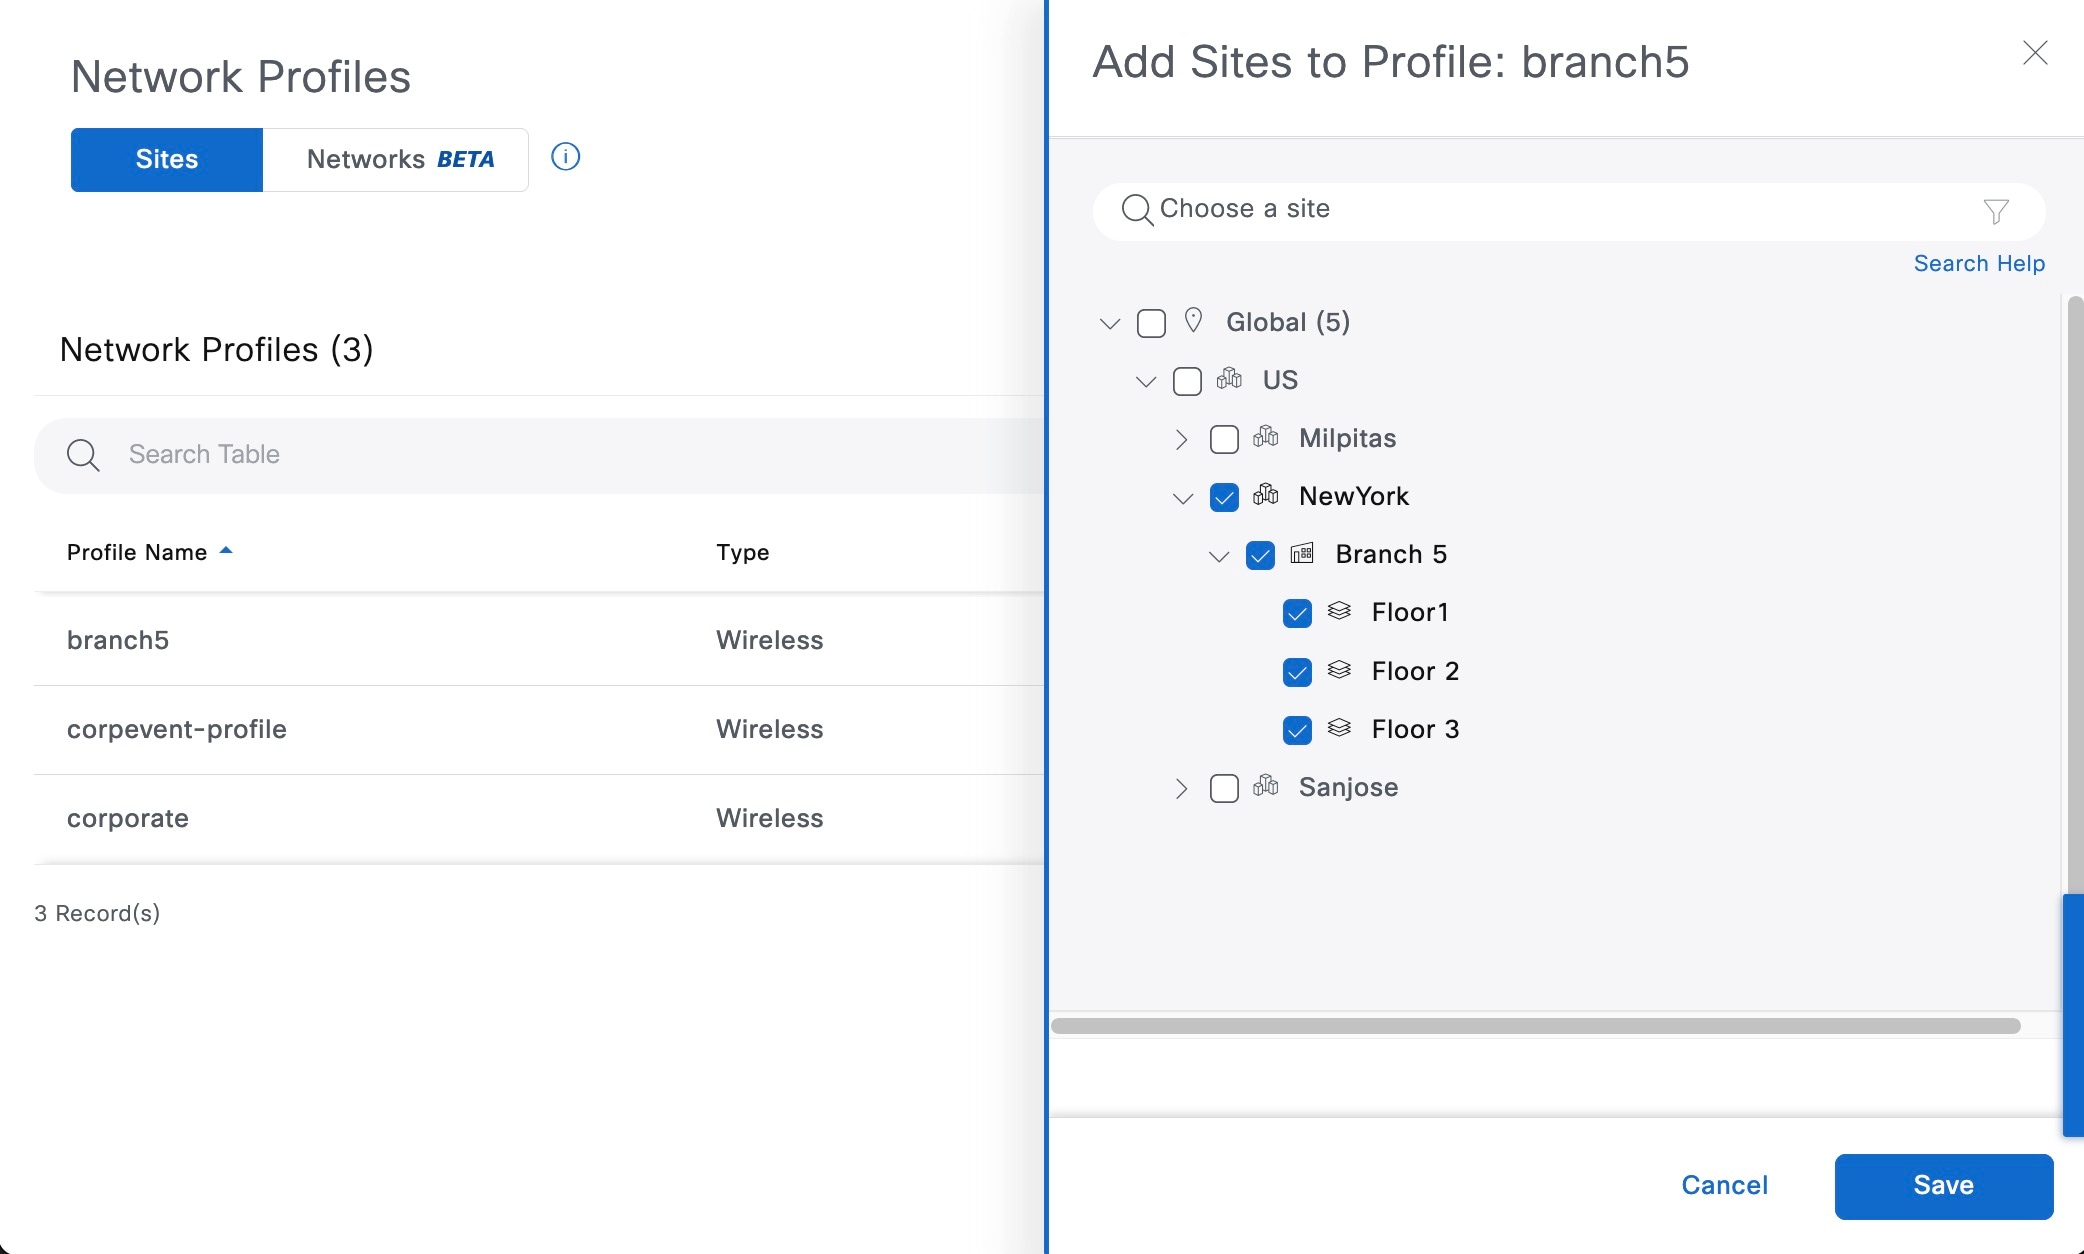Open the Search Help link

tap(1978, 263)
